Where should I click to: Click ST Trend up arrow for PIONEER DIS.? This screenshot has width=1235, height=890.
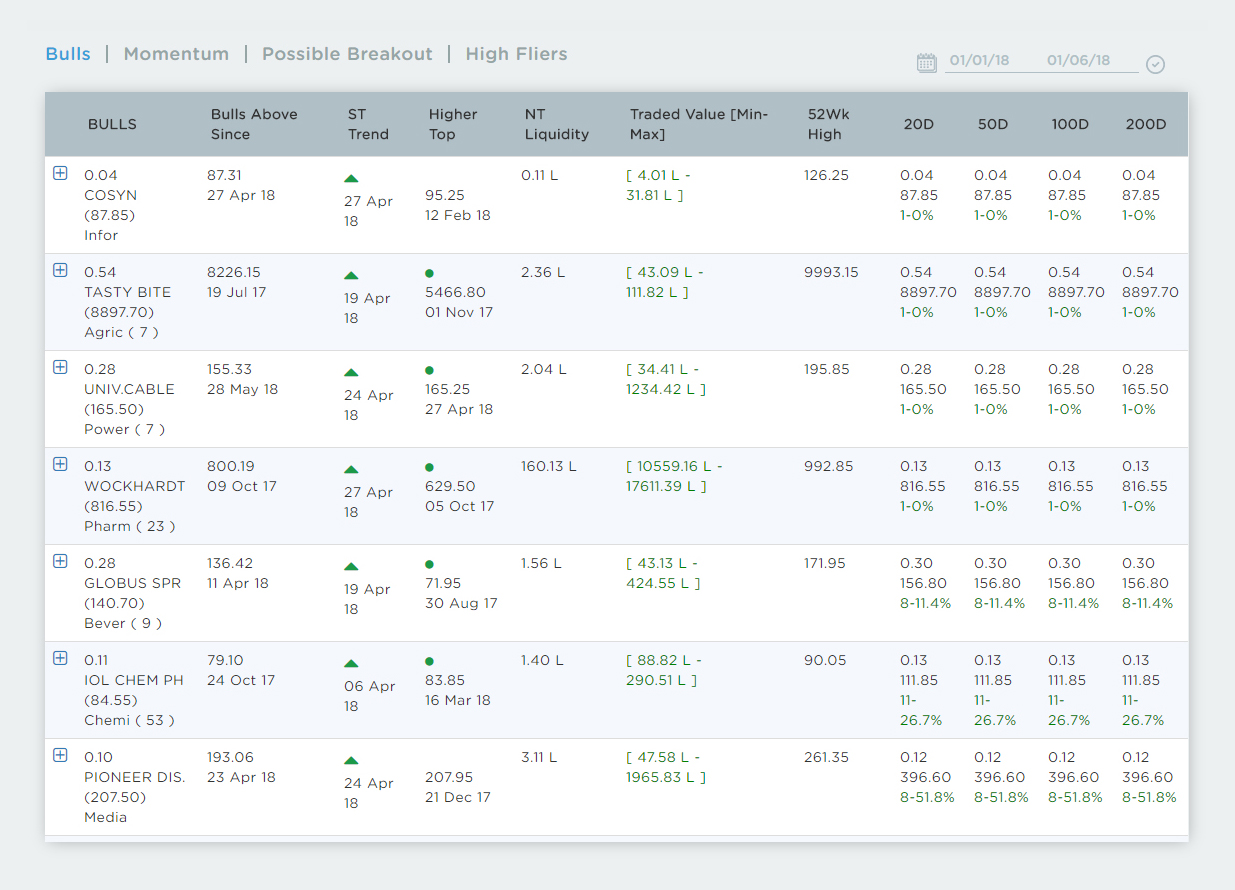(x=351, y=761)
